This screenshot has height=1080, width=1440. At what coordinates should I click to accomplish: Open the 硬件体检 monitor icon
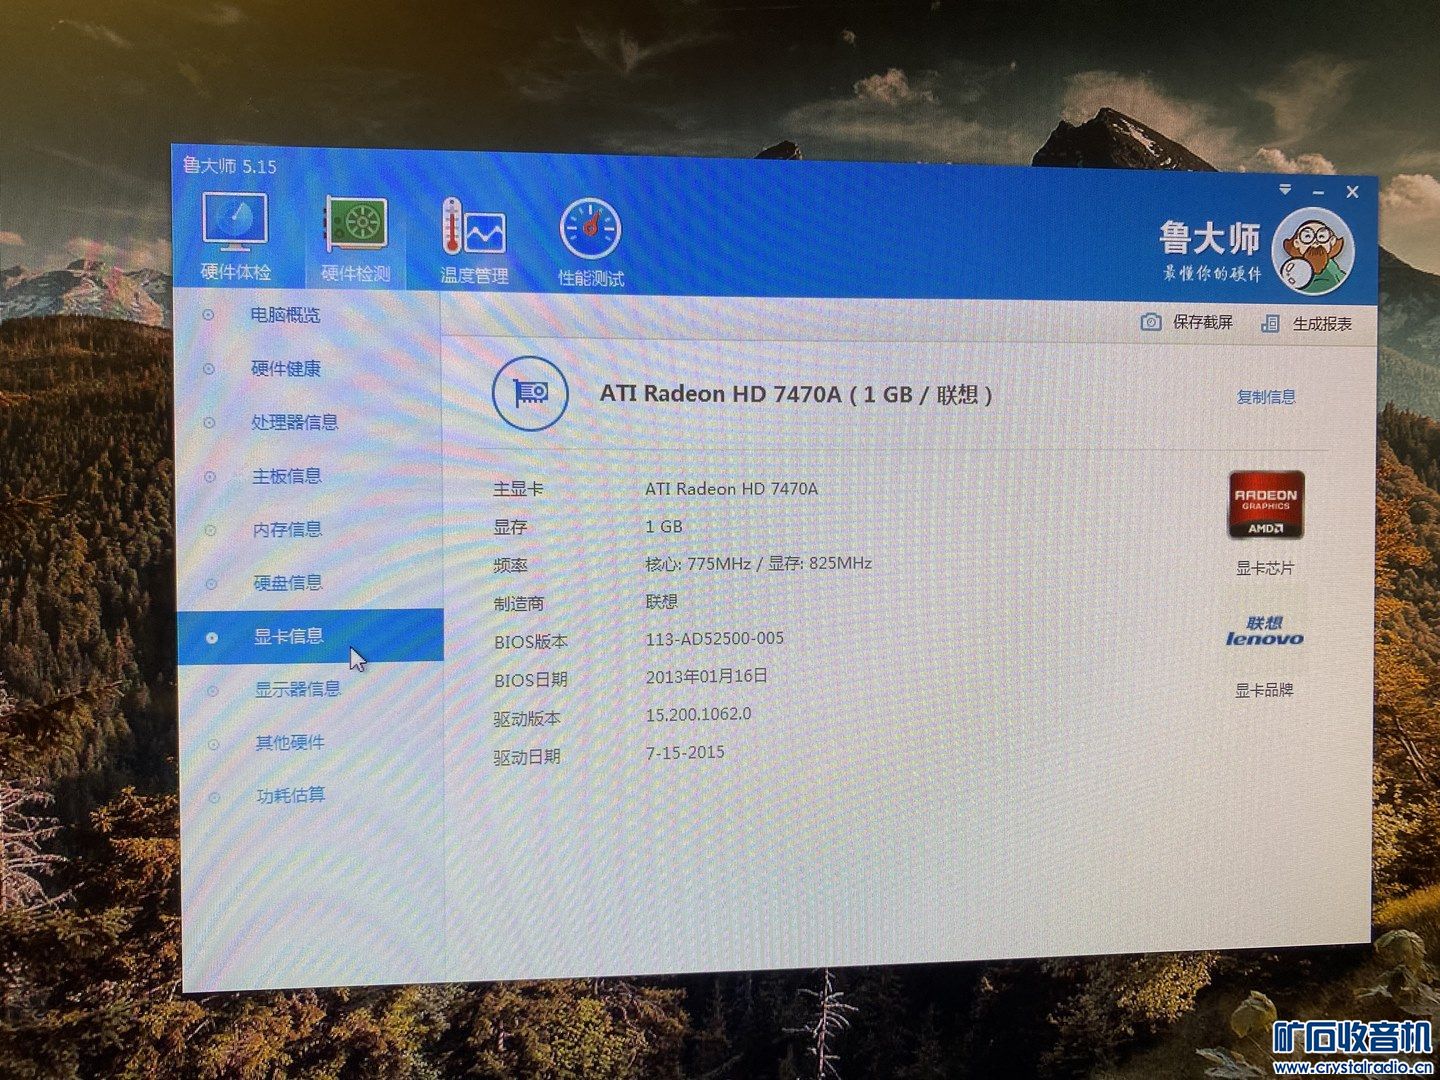point(235,221)
